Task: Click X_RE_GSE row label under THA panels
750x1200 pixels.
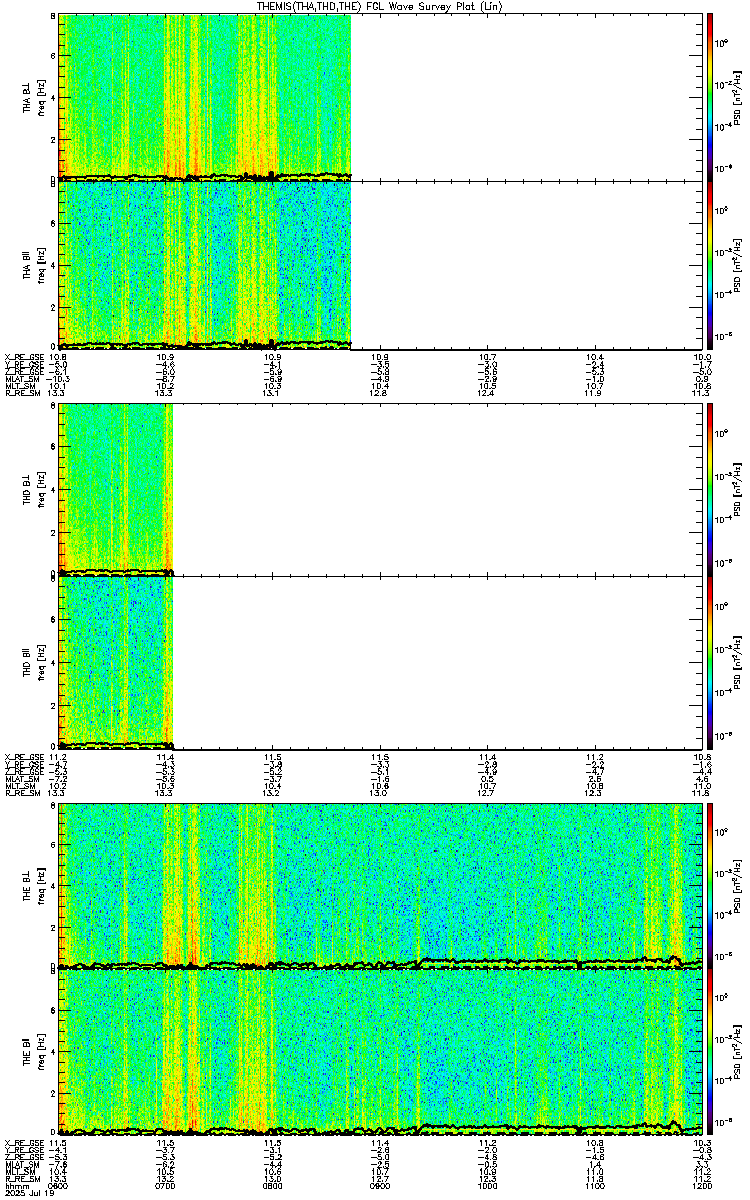Action: [24, 357]
